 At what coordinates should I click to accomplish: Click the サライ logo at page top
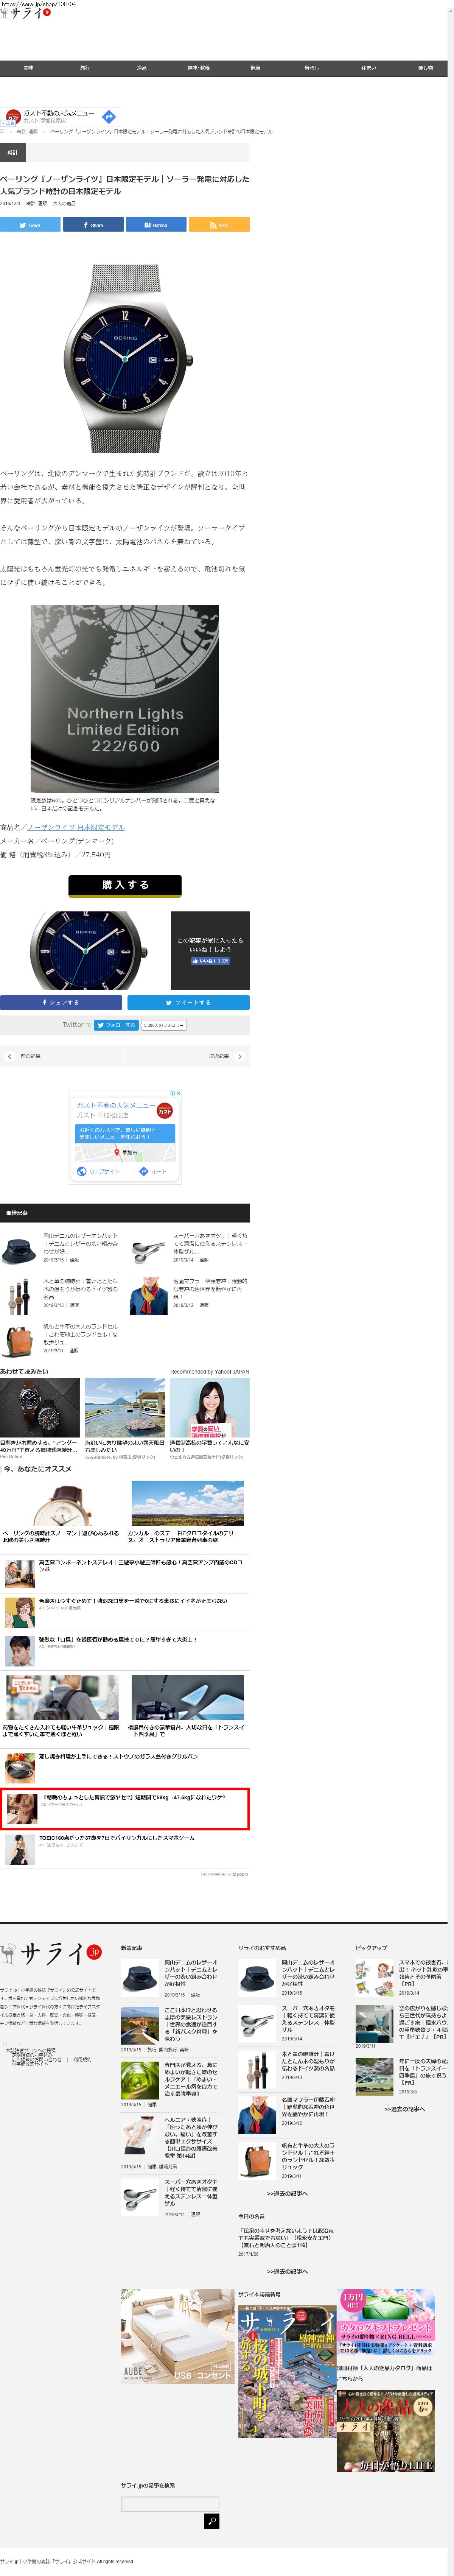tap(27, 13)
